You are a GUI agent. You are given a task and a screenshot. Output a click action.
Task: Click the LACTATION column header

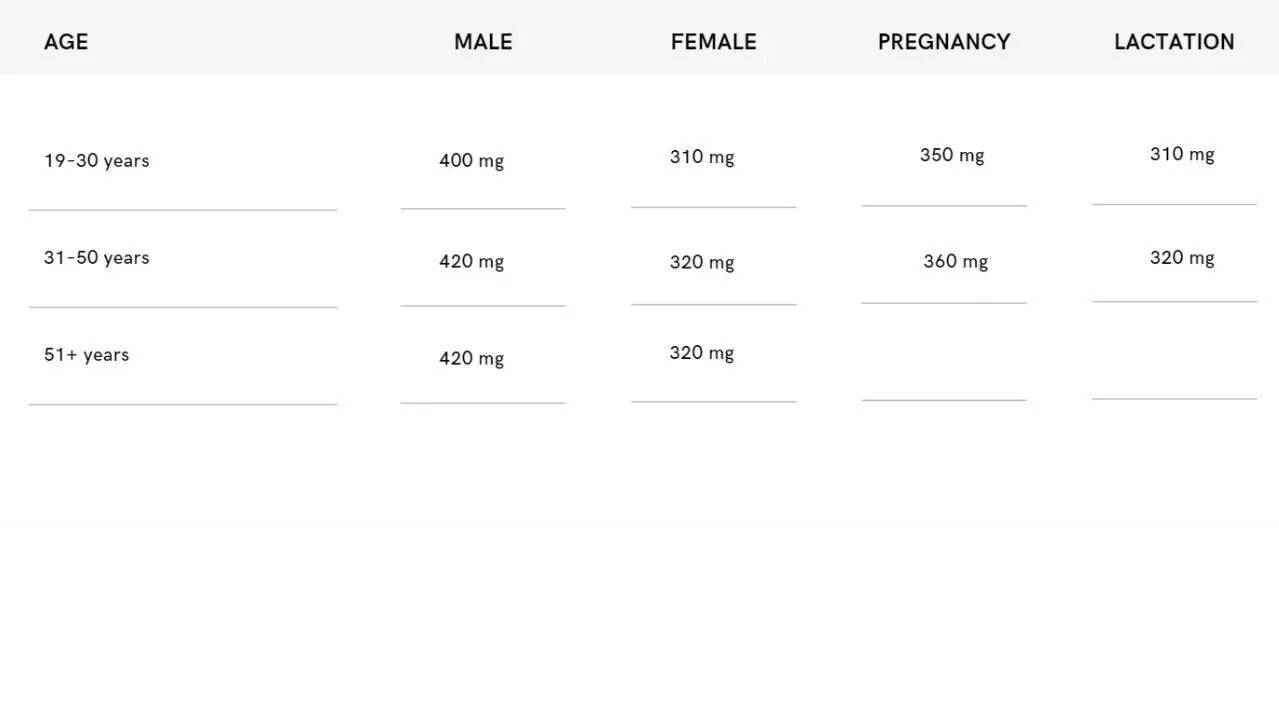click(1174, 42)
